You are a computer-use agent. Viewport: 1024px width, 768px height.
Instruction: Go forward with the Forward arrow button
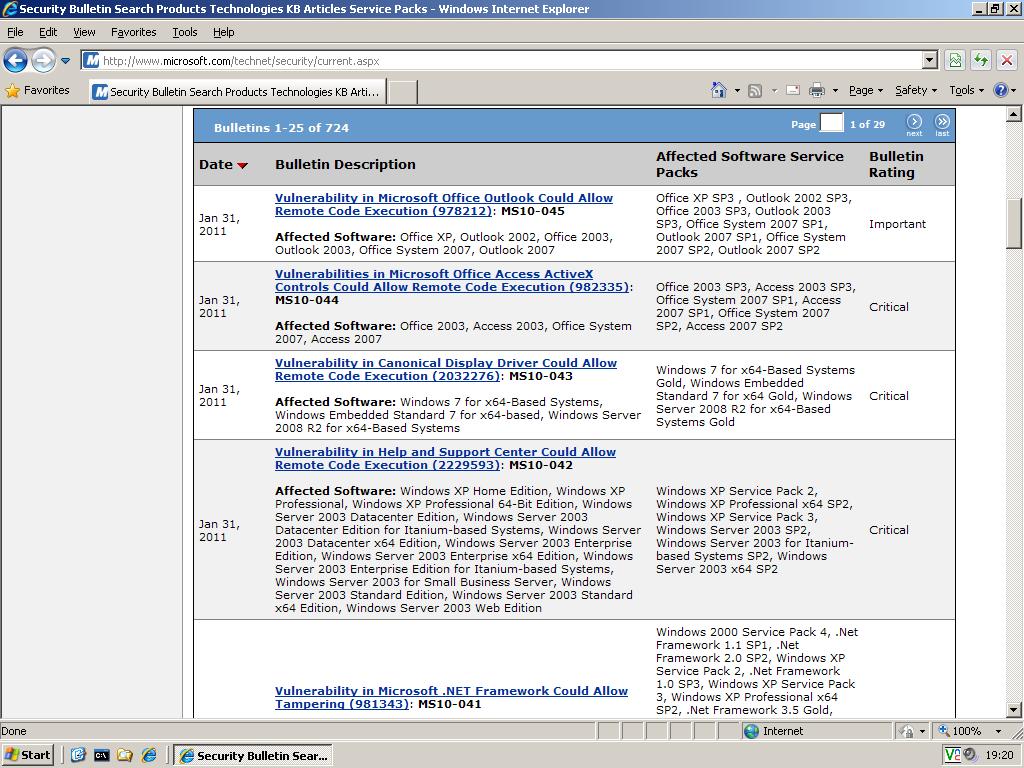(43, 61)
